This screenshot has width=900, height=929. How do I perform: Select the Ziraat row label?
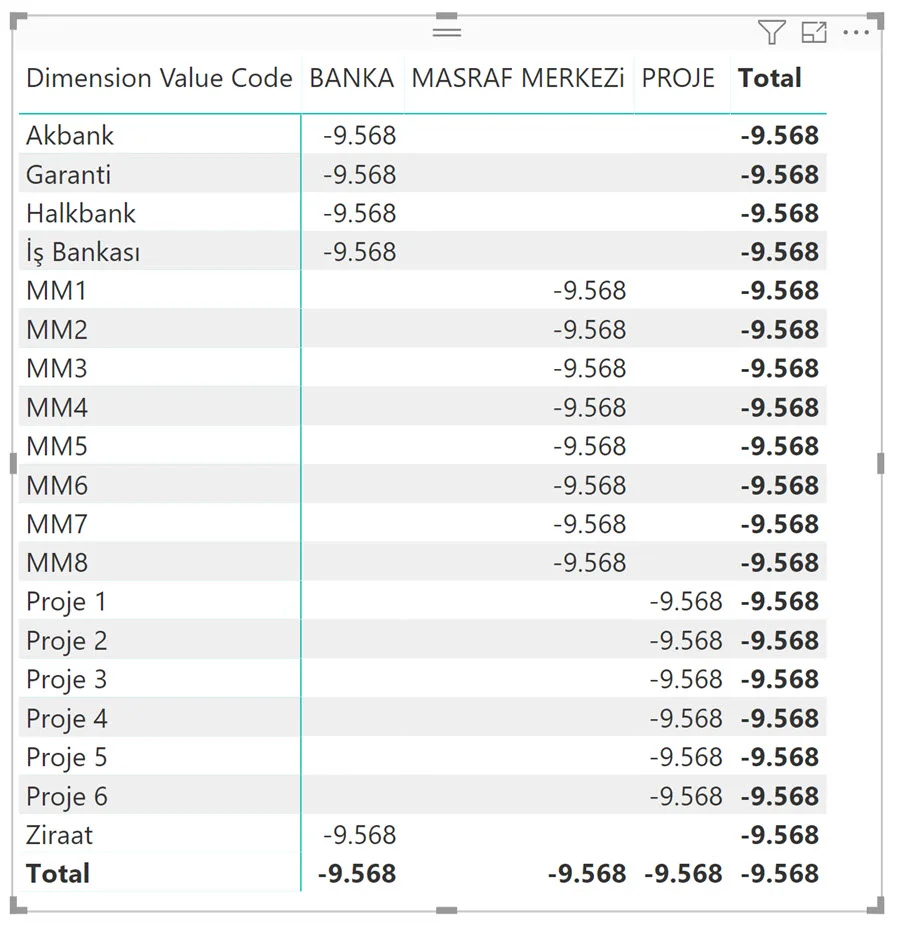[60, 834]
